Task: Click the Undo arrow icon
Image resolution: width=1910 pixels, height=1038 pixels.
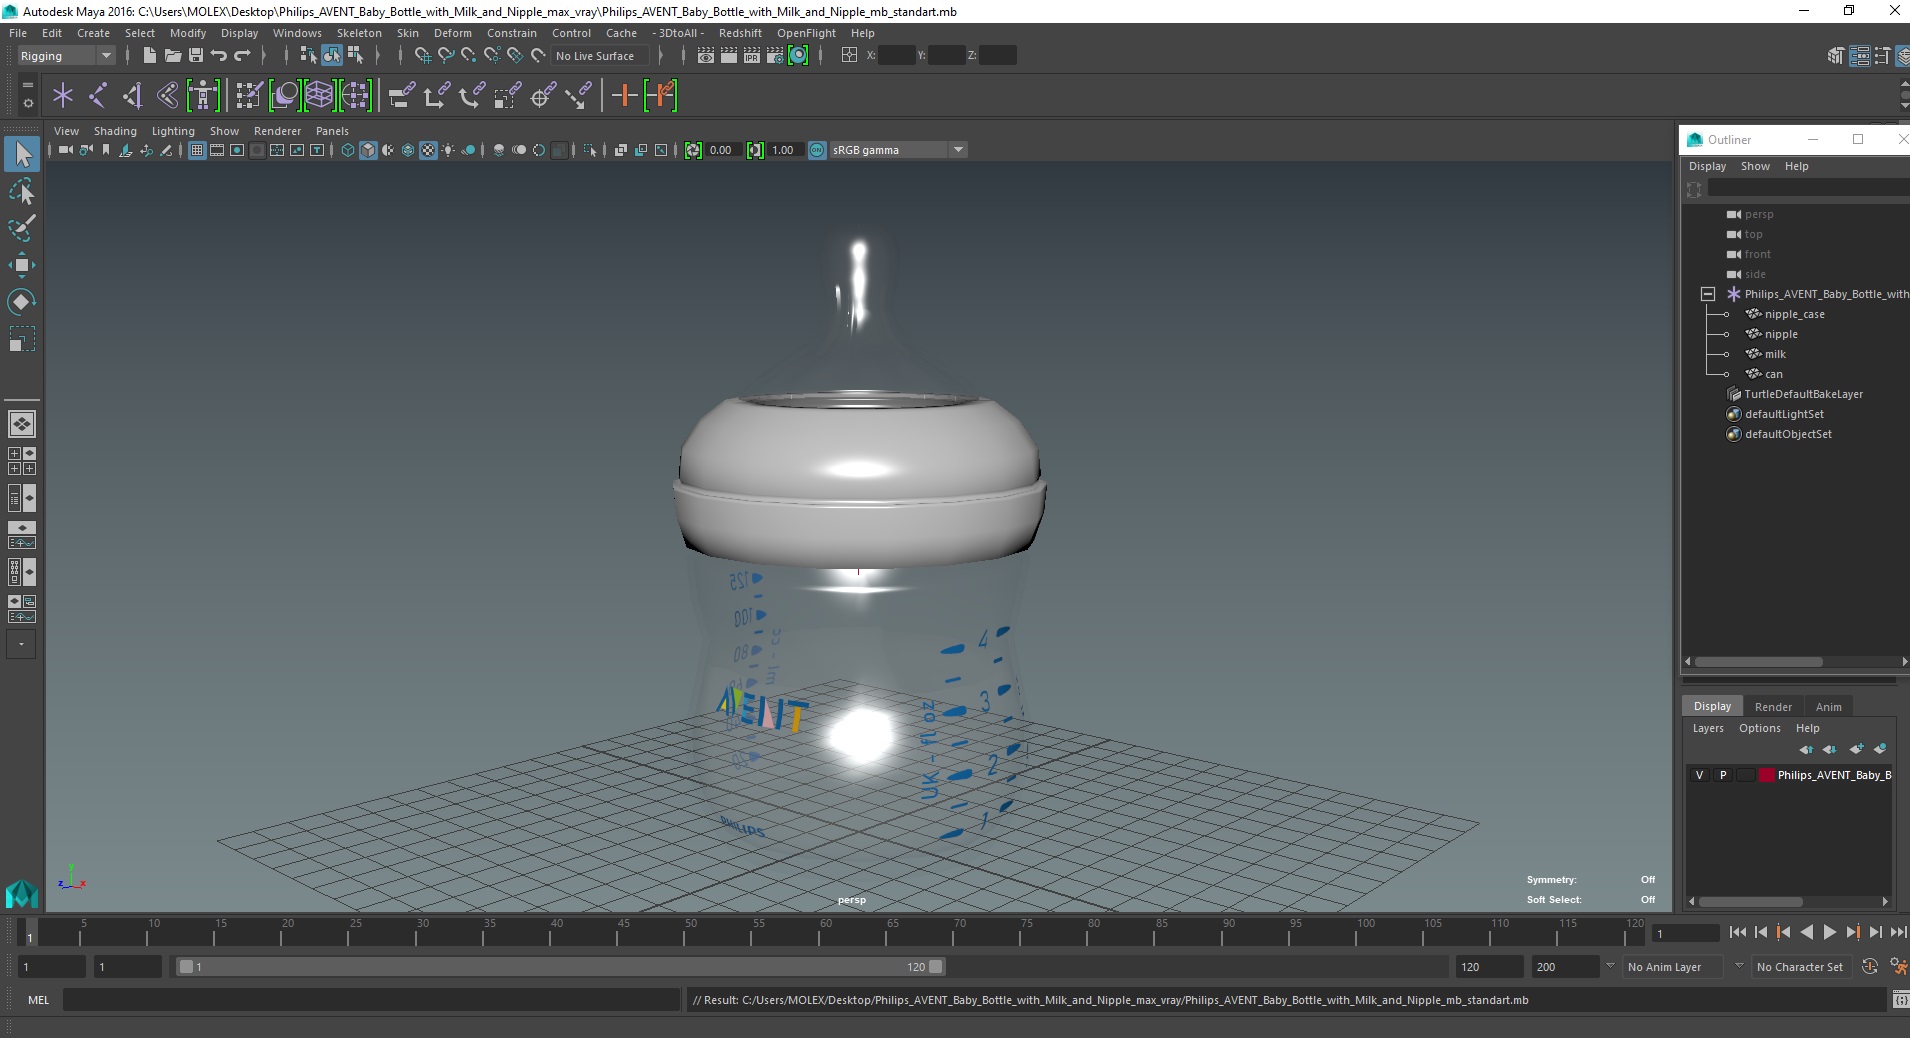Action: [x=218, y=56]
